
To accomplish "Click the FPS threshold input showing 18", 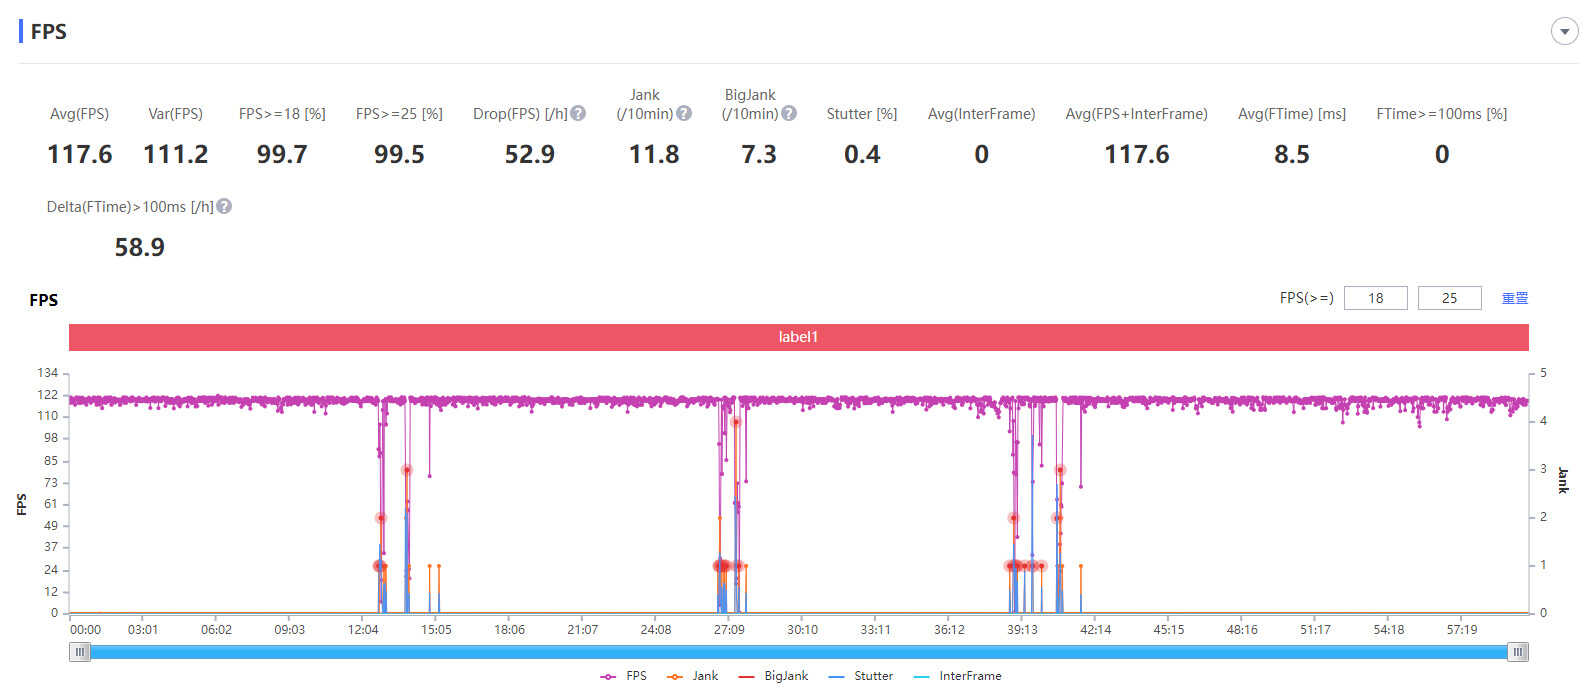I will click(x=1375, y=298).
